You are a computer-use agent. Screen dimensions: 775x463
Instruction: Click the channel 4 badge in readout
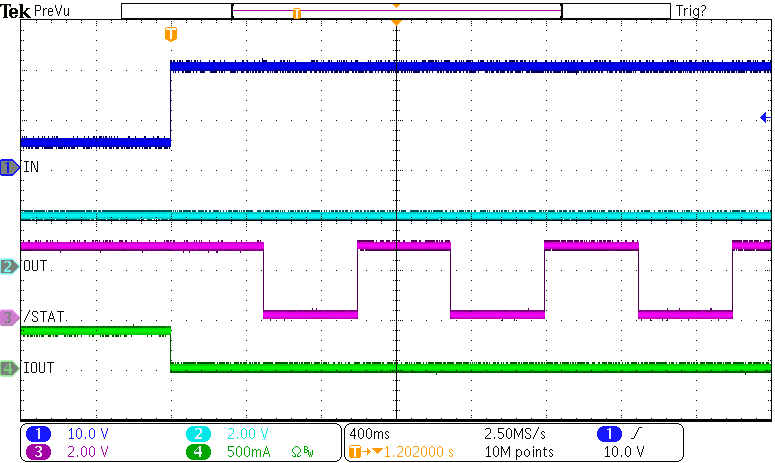point(198,452)
